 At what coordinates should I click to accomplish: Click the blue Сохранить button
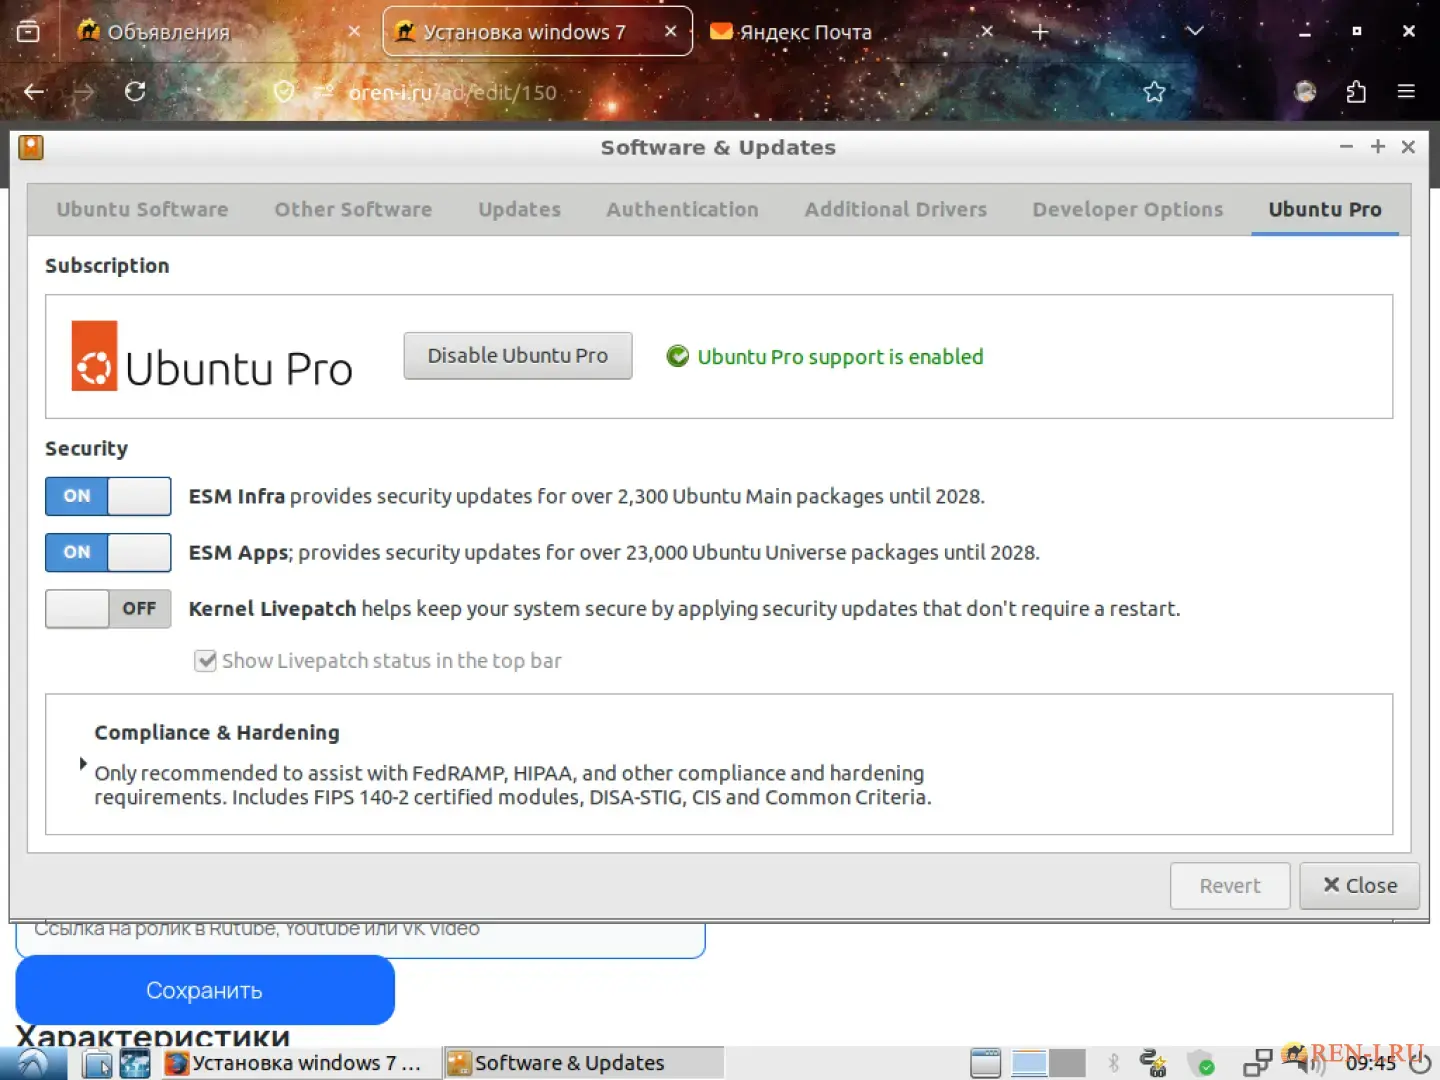pos(205,990)
